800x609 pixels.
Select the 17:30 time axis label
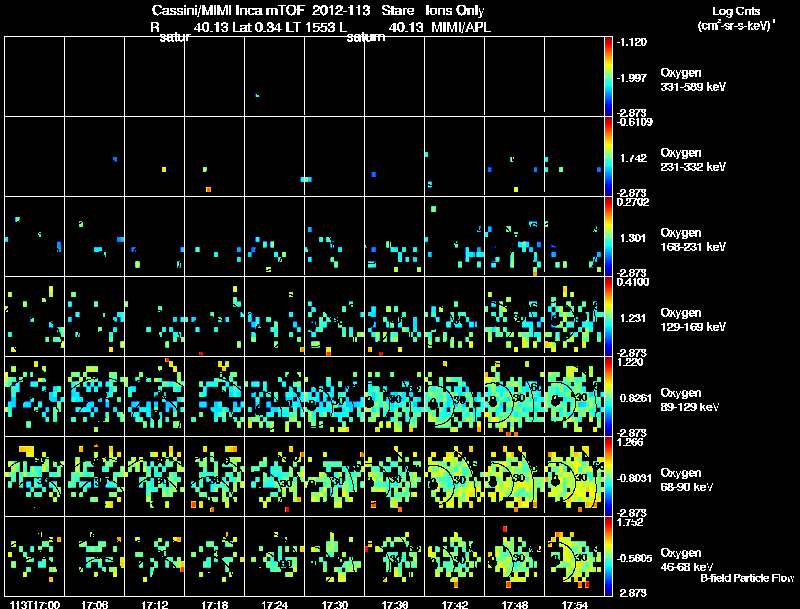(335, 605)
